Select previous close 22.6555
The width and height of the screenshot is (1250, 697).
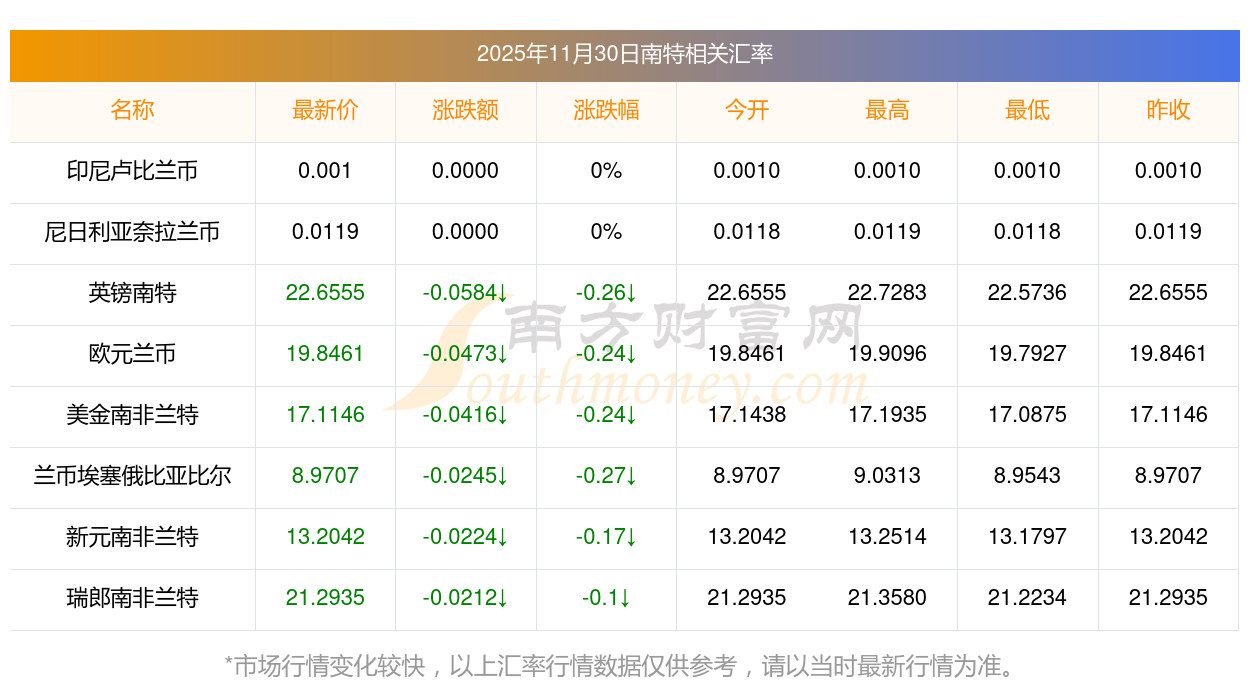pyautogui.click(x=1168, y=293)
